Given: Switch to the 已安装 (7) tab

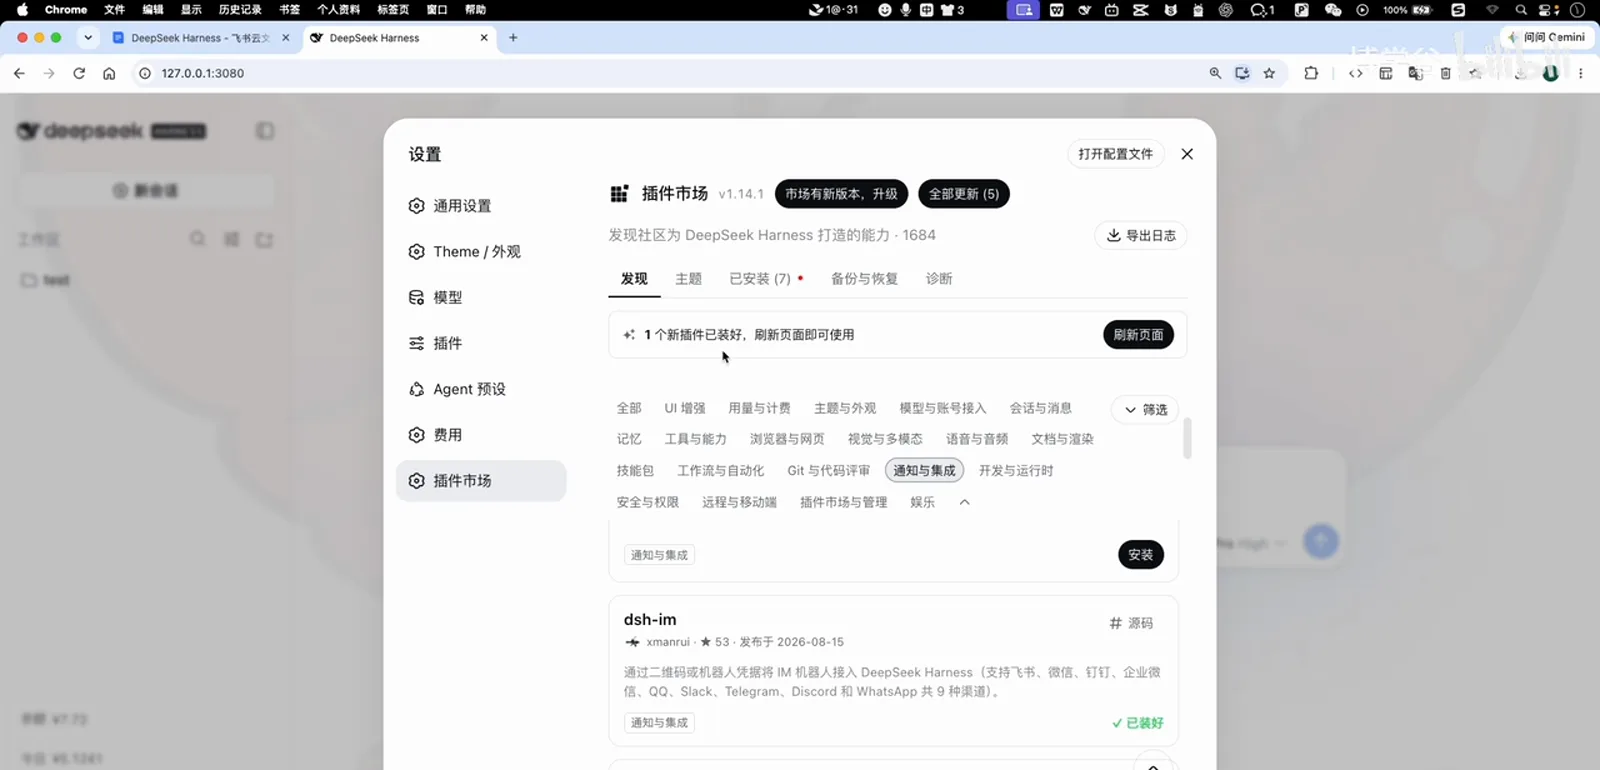Looking at the screenshot, I should (x=760, y=279).
